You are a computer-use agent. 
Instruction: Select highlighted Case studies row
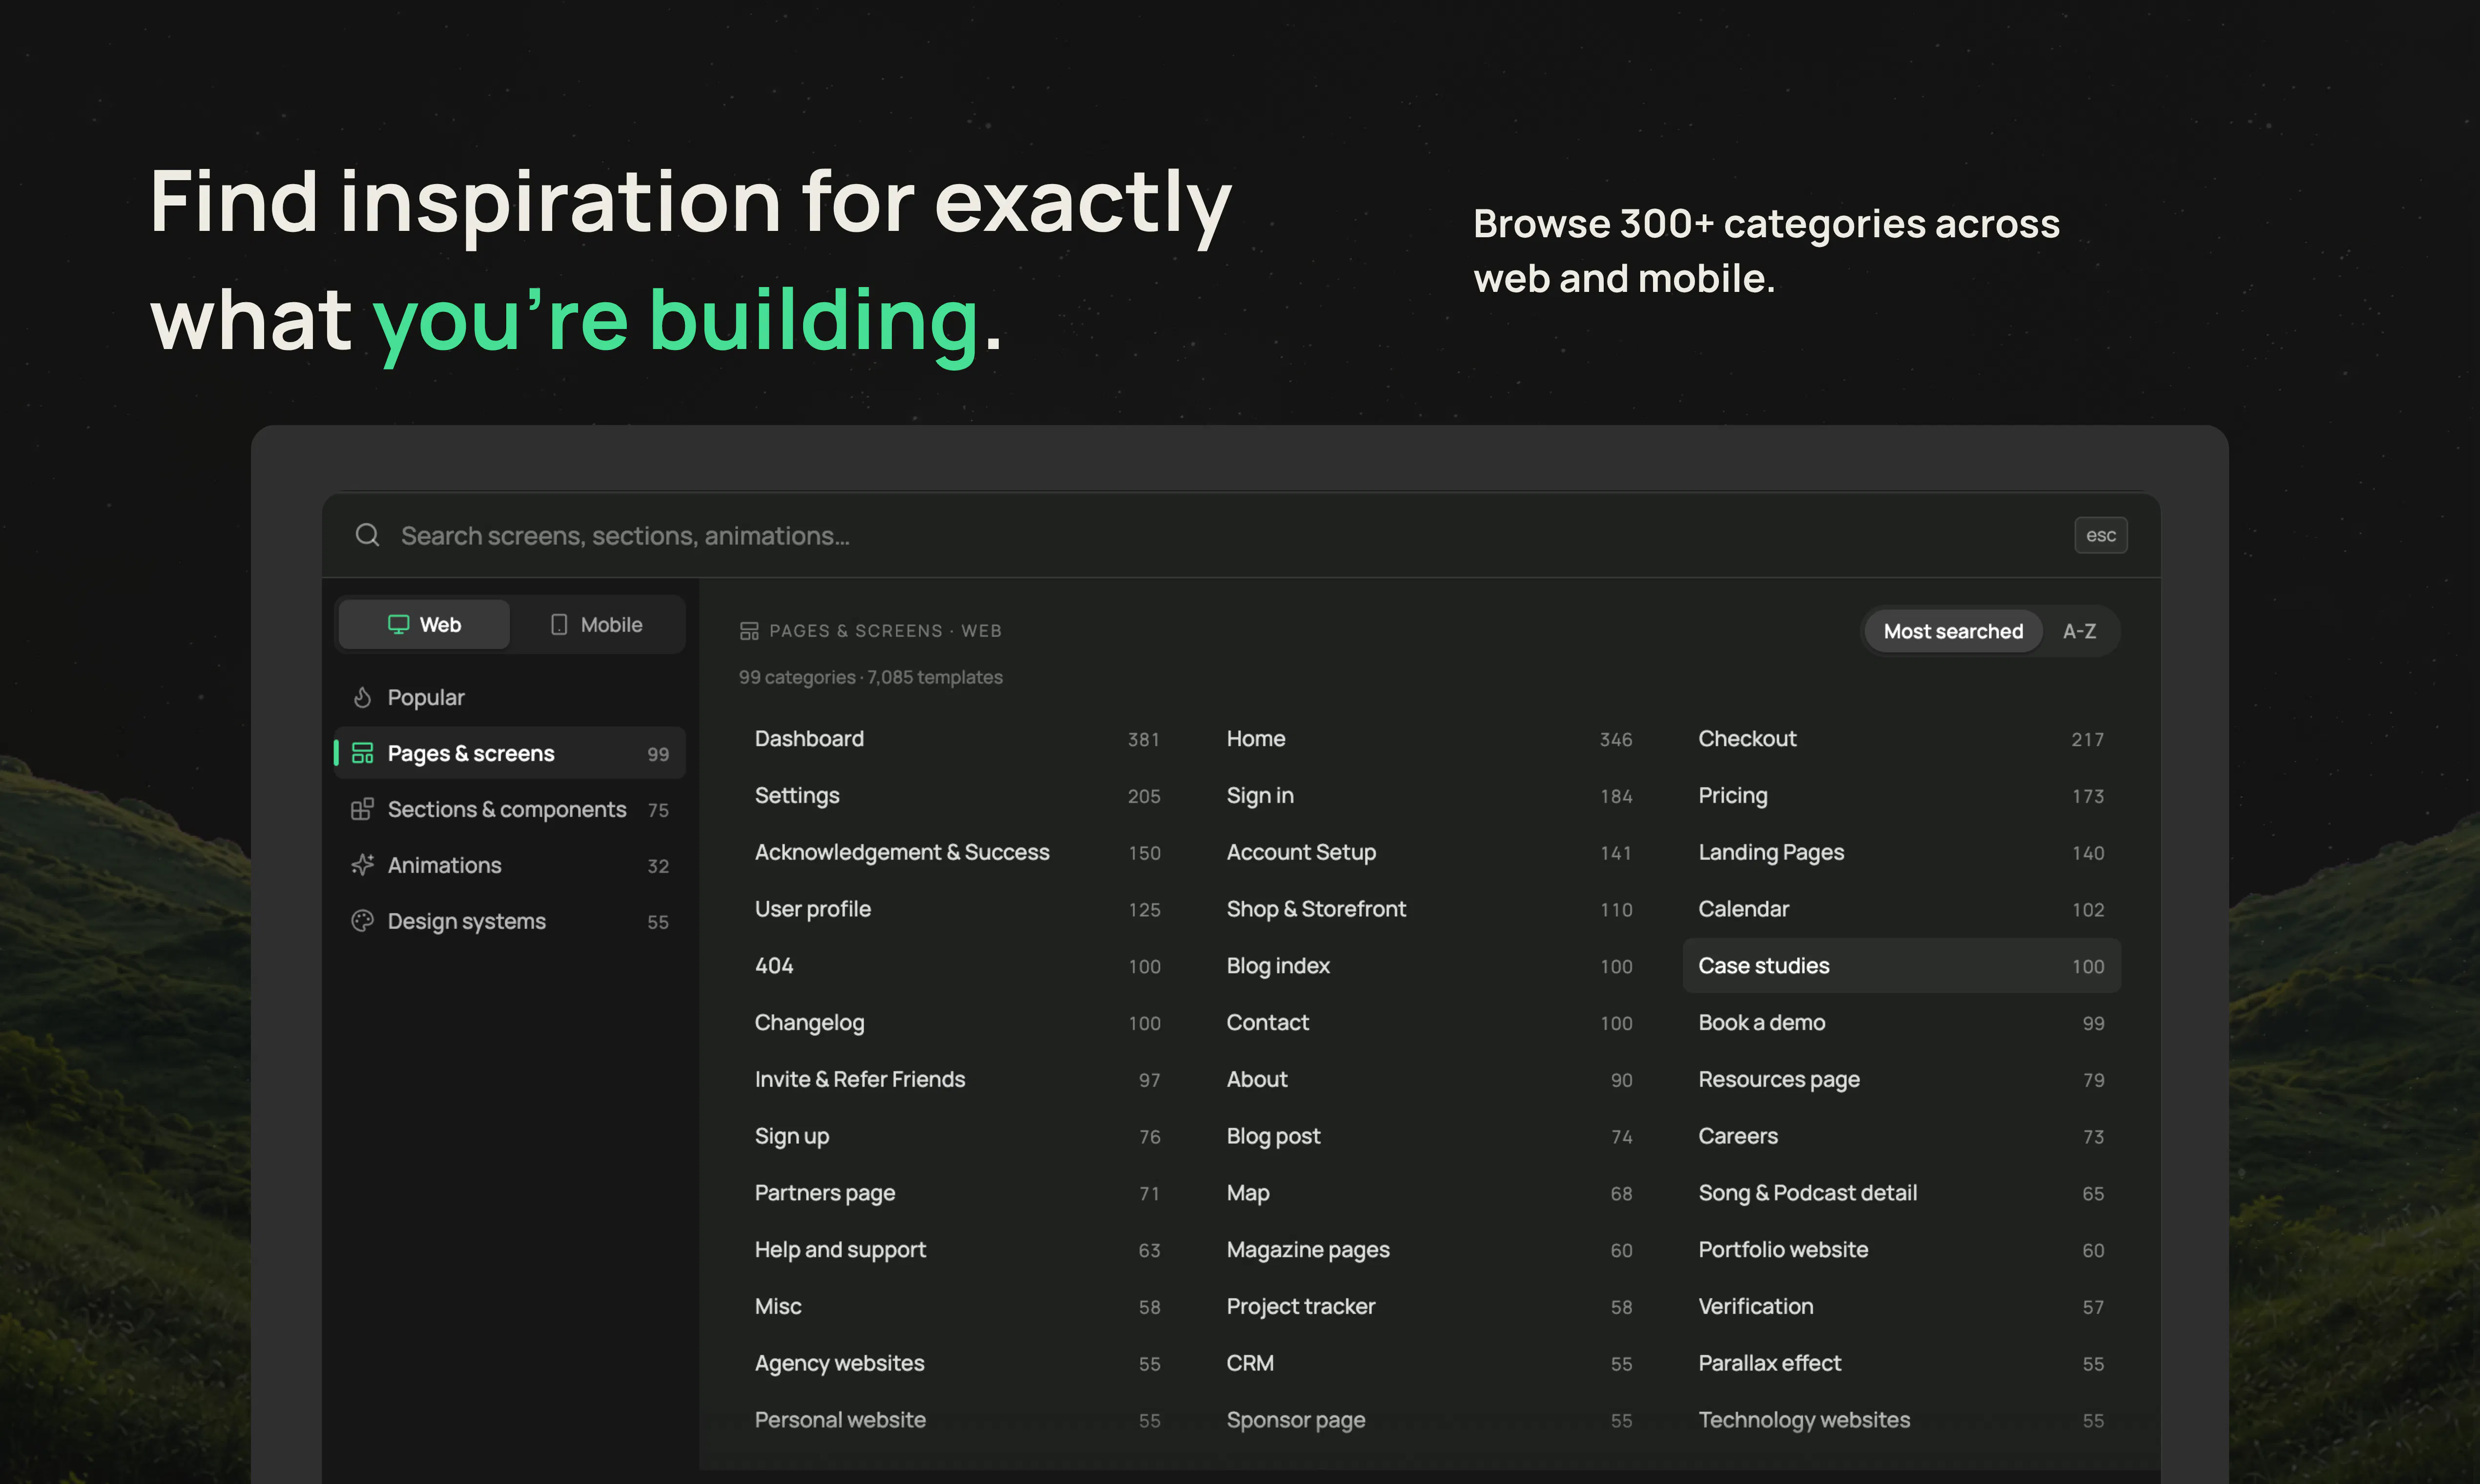click(x=1901, y=966)
